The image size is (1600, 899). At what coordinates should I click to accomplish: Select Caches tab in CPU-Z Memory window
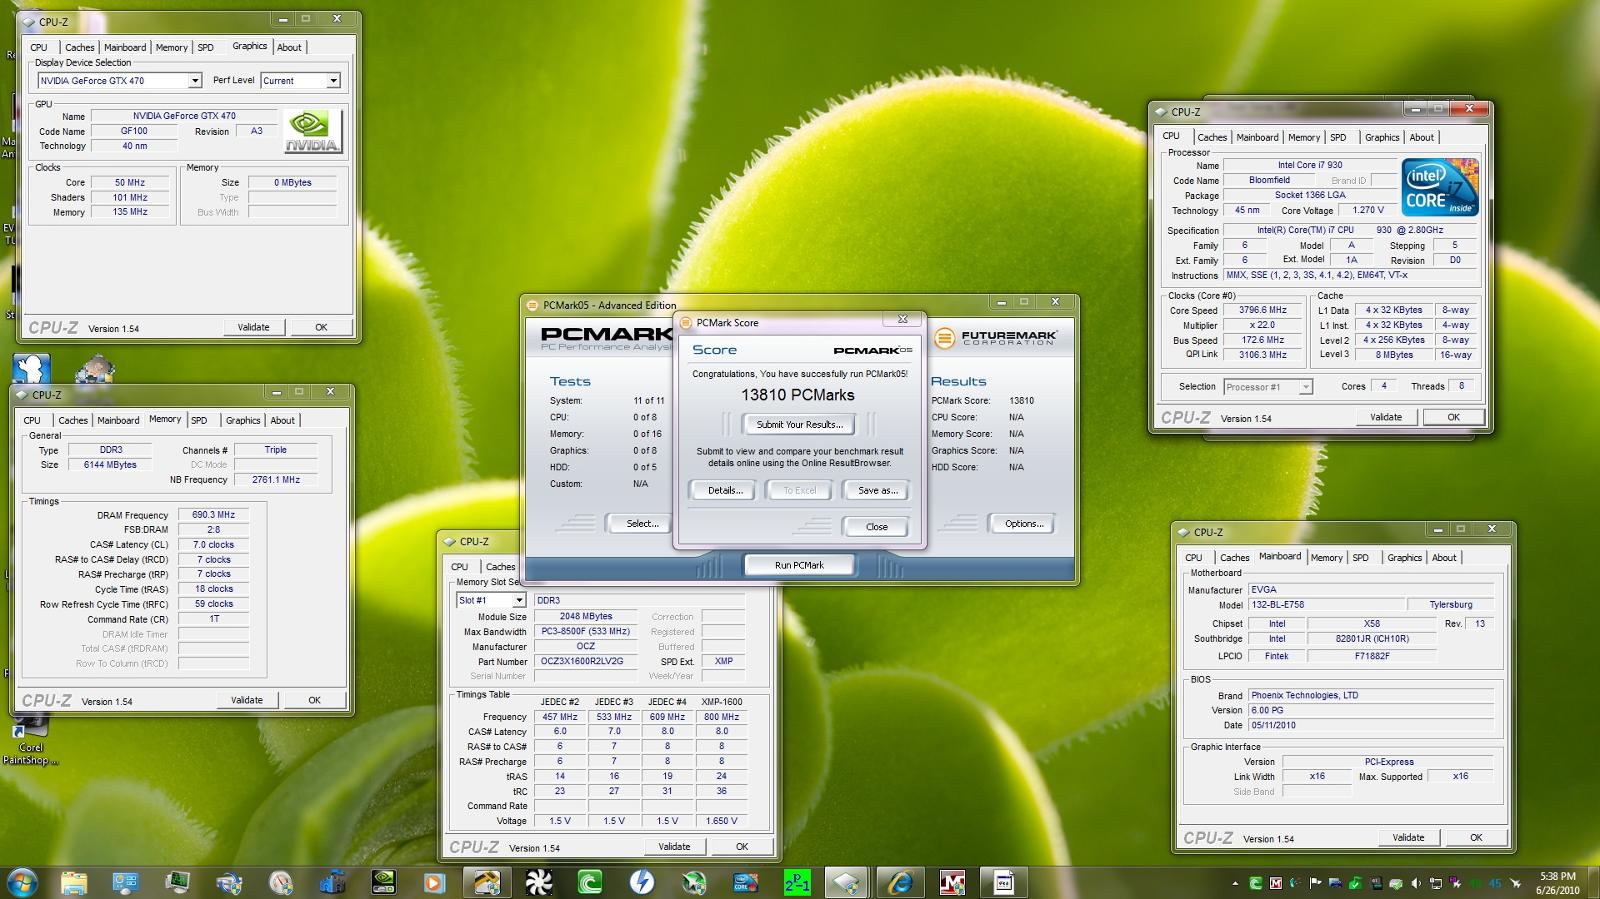pos(73,420)
